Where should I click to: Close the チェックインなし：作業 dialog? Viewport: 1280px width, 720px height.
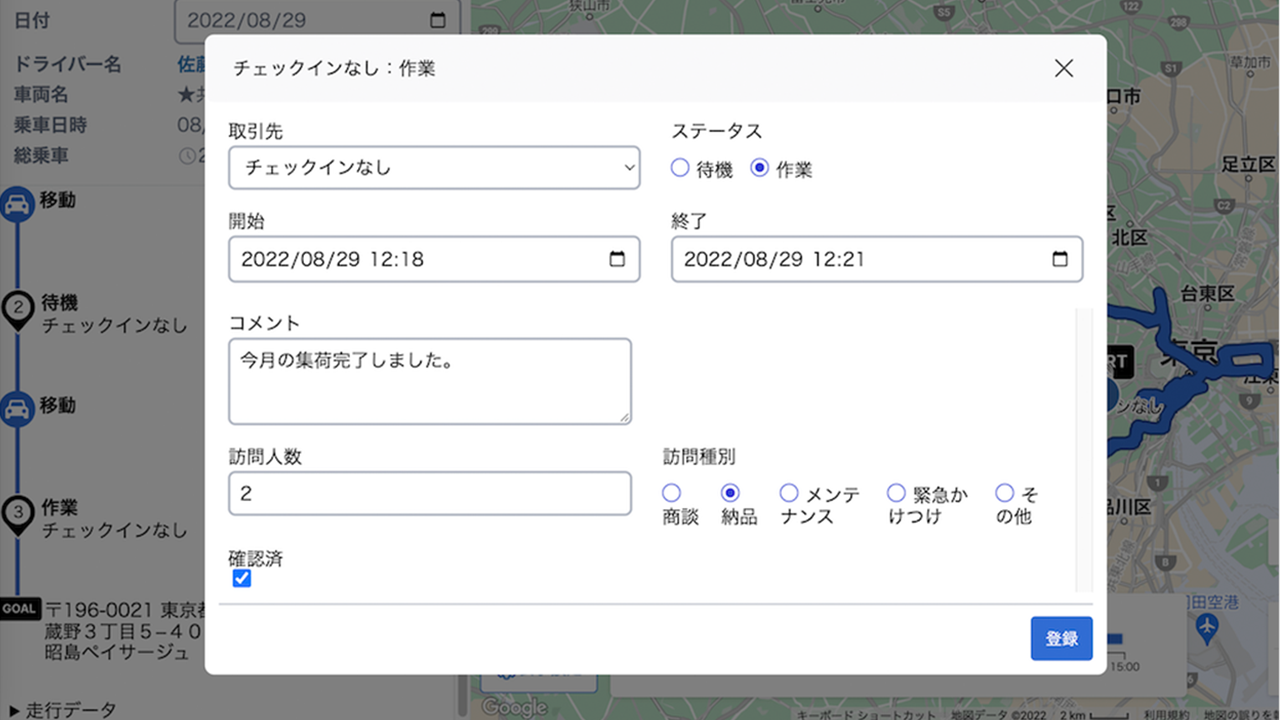pyautogui.click(x=1064, y=68)
